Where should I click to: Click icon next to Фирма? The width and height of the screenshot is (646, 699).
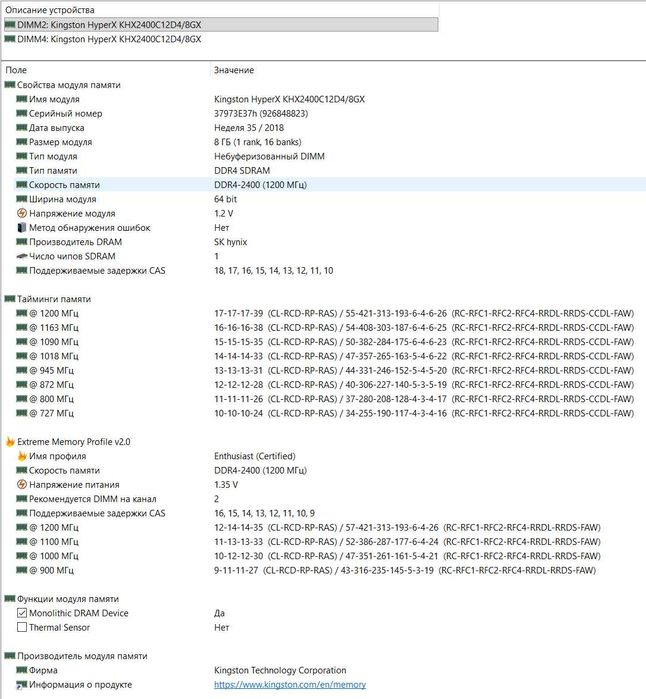tap(22, 670)
